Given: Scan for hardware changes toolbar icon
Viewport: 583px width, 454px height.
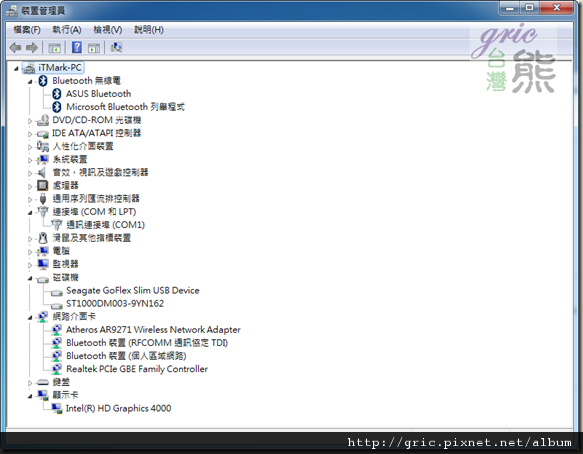Looking at the screenshot, I should tap(116, 47).
